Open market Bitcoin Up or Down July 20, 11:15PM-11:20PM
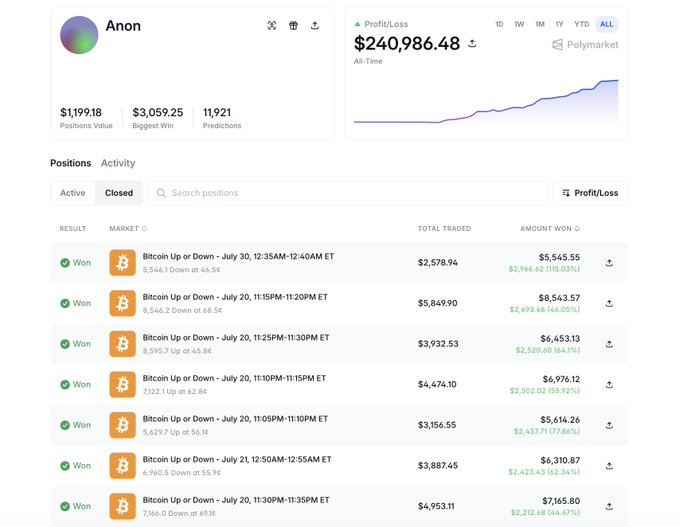This screenshot has height=527, width=680. [x=235, y=297]
